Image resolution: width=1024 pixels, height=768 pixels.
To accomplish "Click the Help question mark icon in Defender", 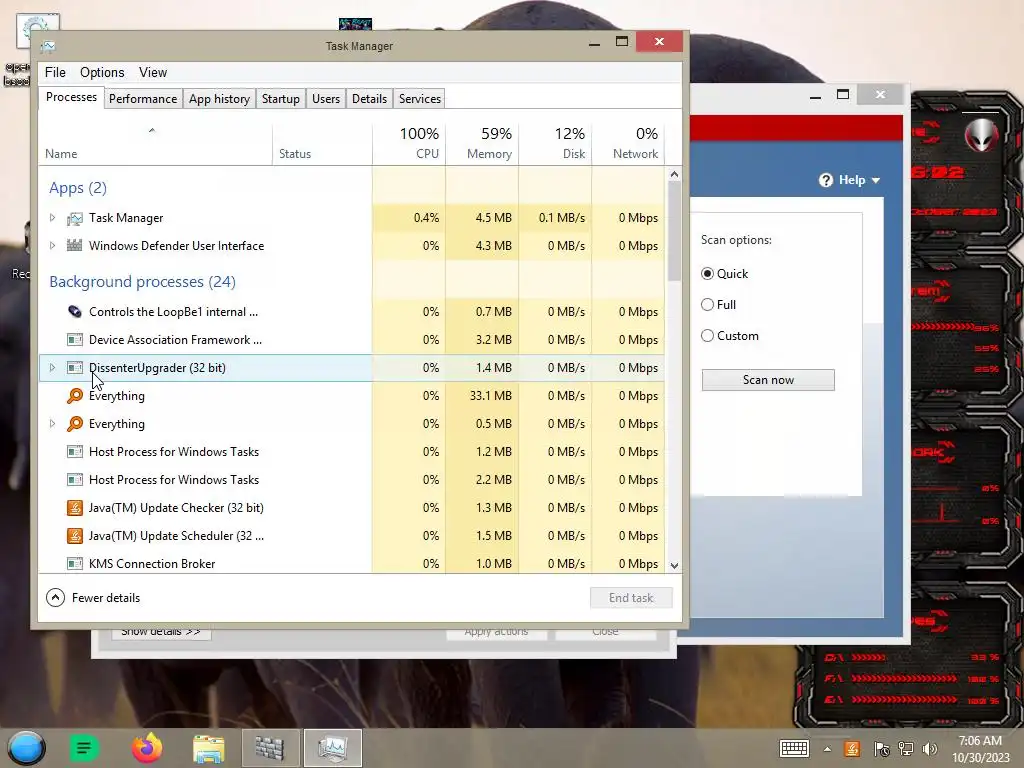I will point(825,180).
